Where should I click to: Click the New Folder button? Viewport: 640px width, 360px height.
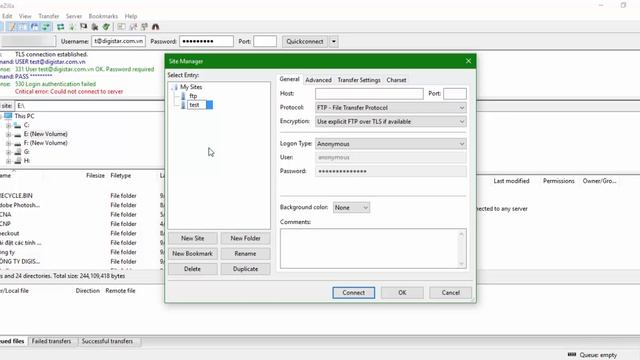245,238
